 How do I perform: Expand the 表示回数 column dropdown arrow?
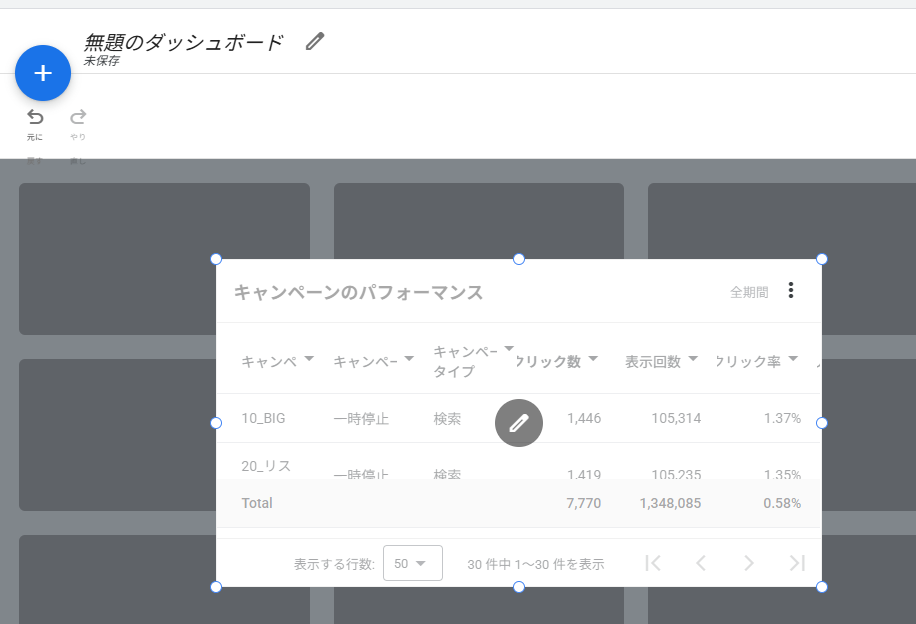(x=694, y=358)
